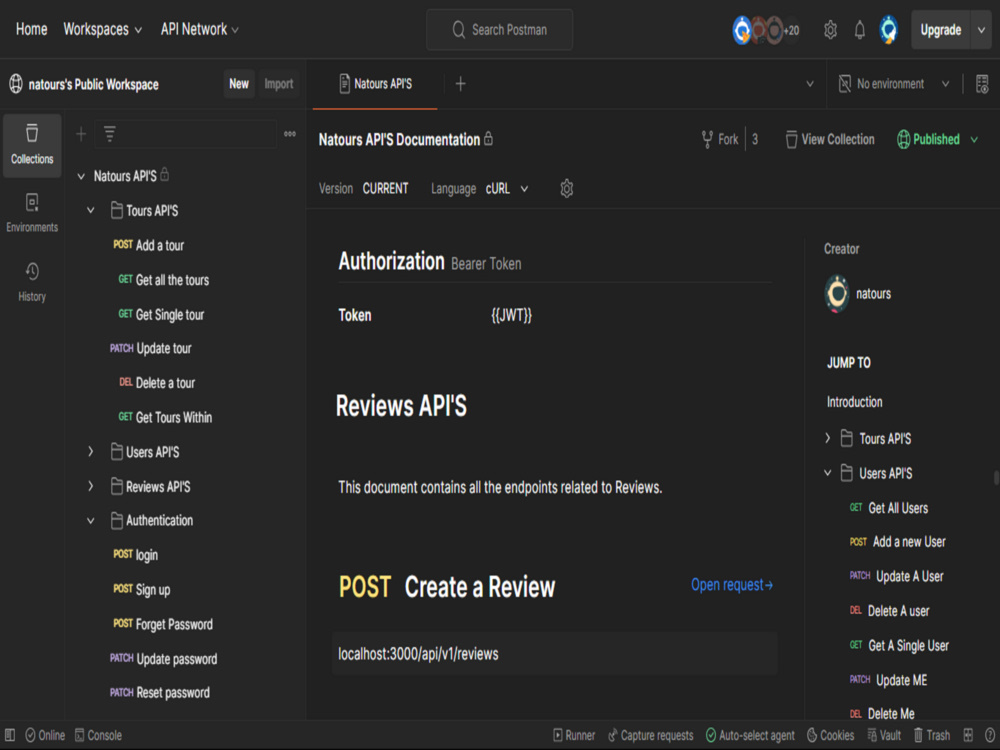Switch to the Natours API'S tab

376,84
